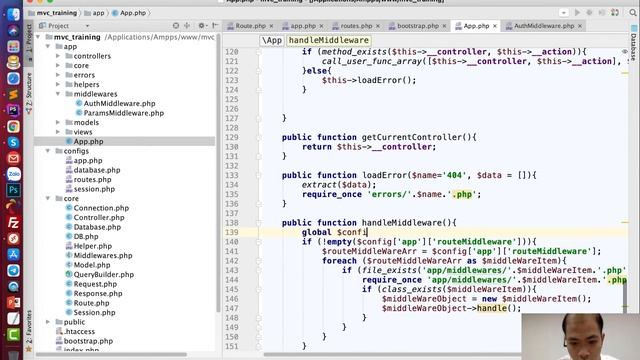This screenshot has width=640, height=360.
Task: Open the App Store from the dock
Action: pos(13,255)
